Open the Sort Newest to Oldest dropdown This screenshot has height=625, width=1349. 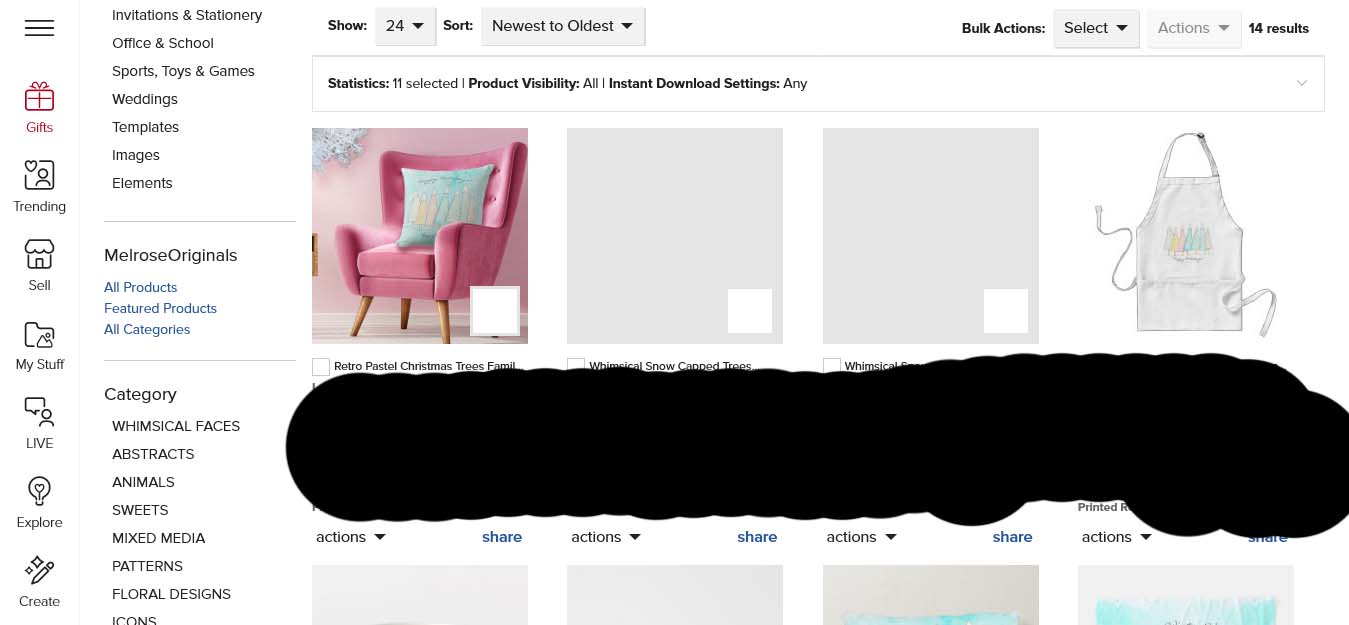point(562,26)
